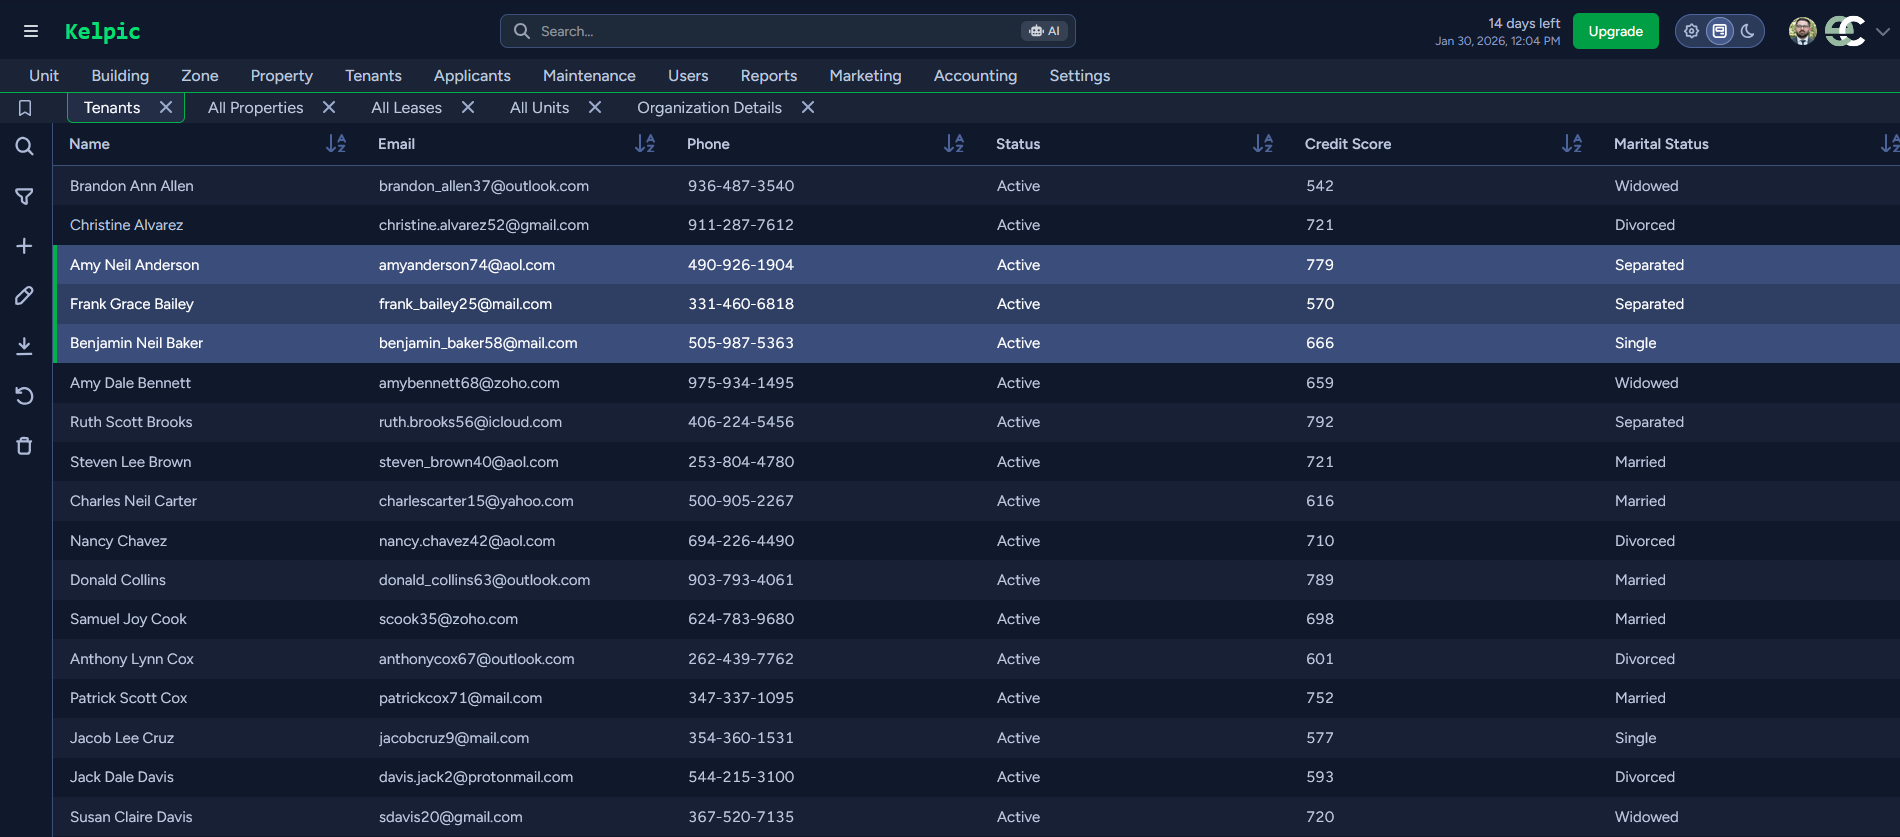Select the dark theme moon icon

[x=1747, y=31]
